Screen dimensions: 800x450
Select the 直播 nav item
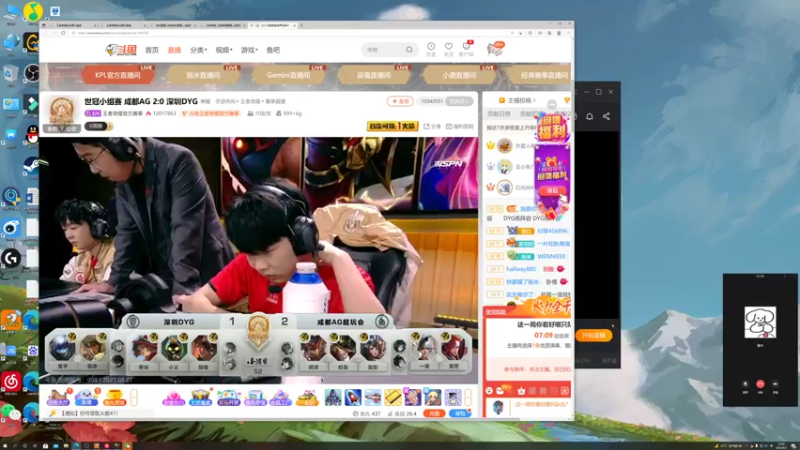[174, 50]
